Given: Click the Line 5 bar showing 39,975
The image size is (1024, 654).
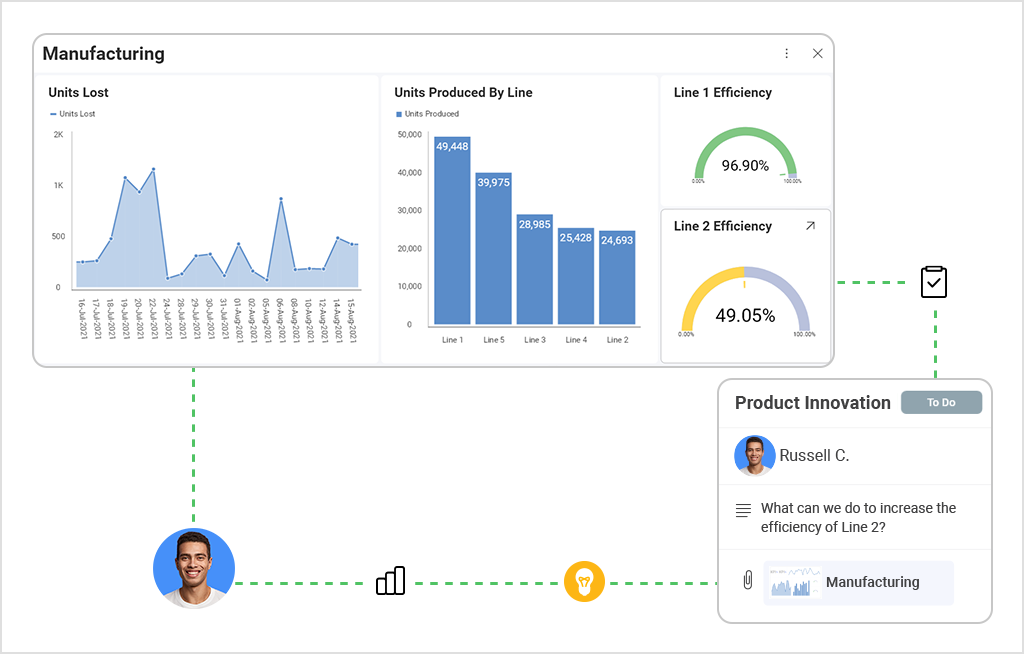Looking at the screenshot, I should pyautogui.click(x=494, y=248).
